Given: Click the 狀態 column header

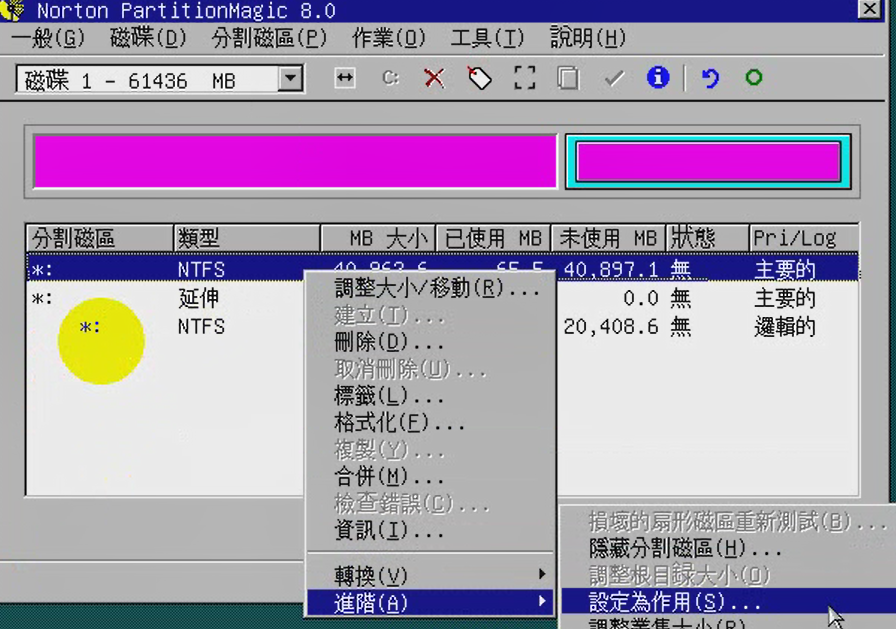Looking at the screenshot, I should tap(707, 238).
